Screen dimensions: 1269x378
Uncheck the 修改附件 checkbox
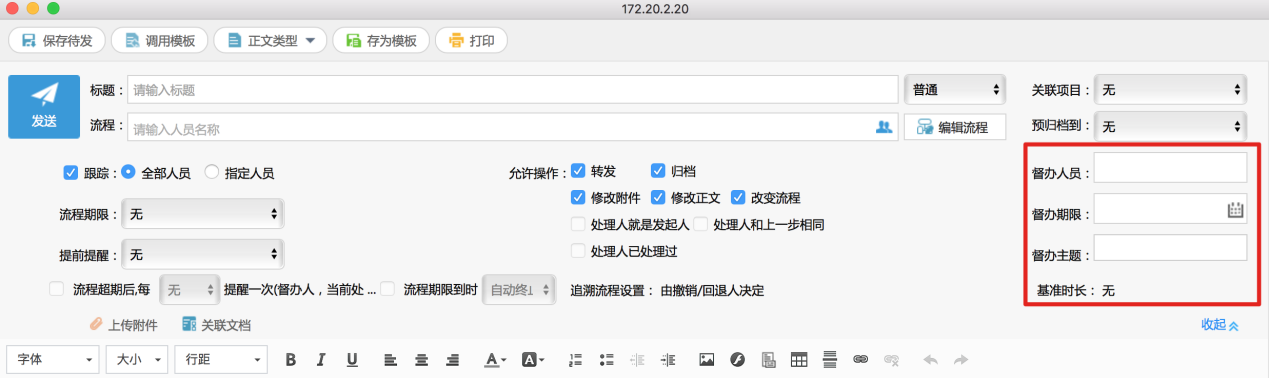pos(578,197)
